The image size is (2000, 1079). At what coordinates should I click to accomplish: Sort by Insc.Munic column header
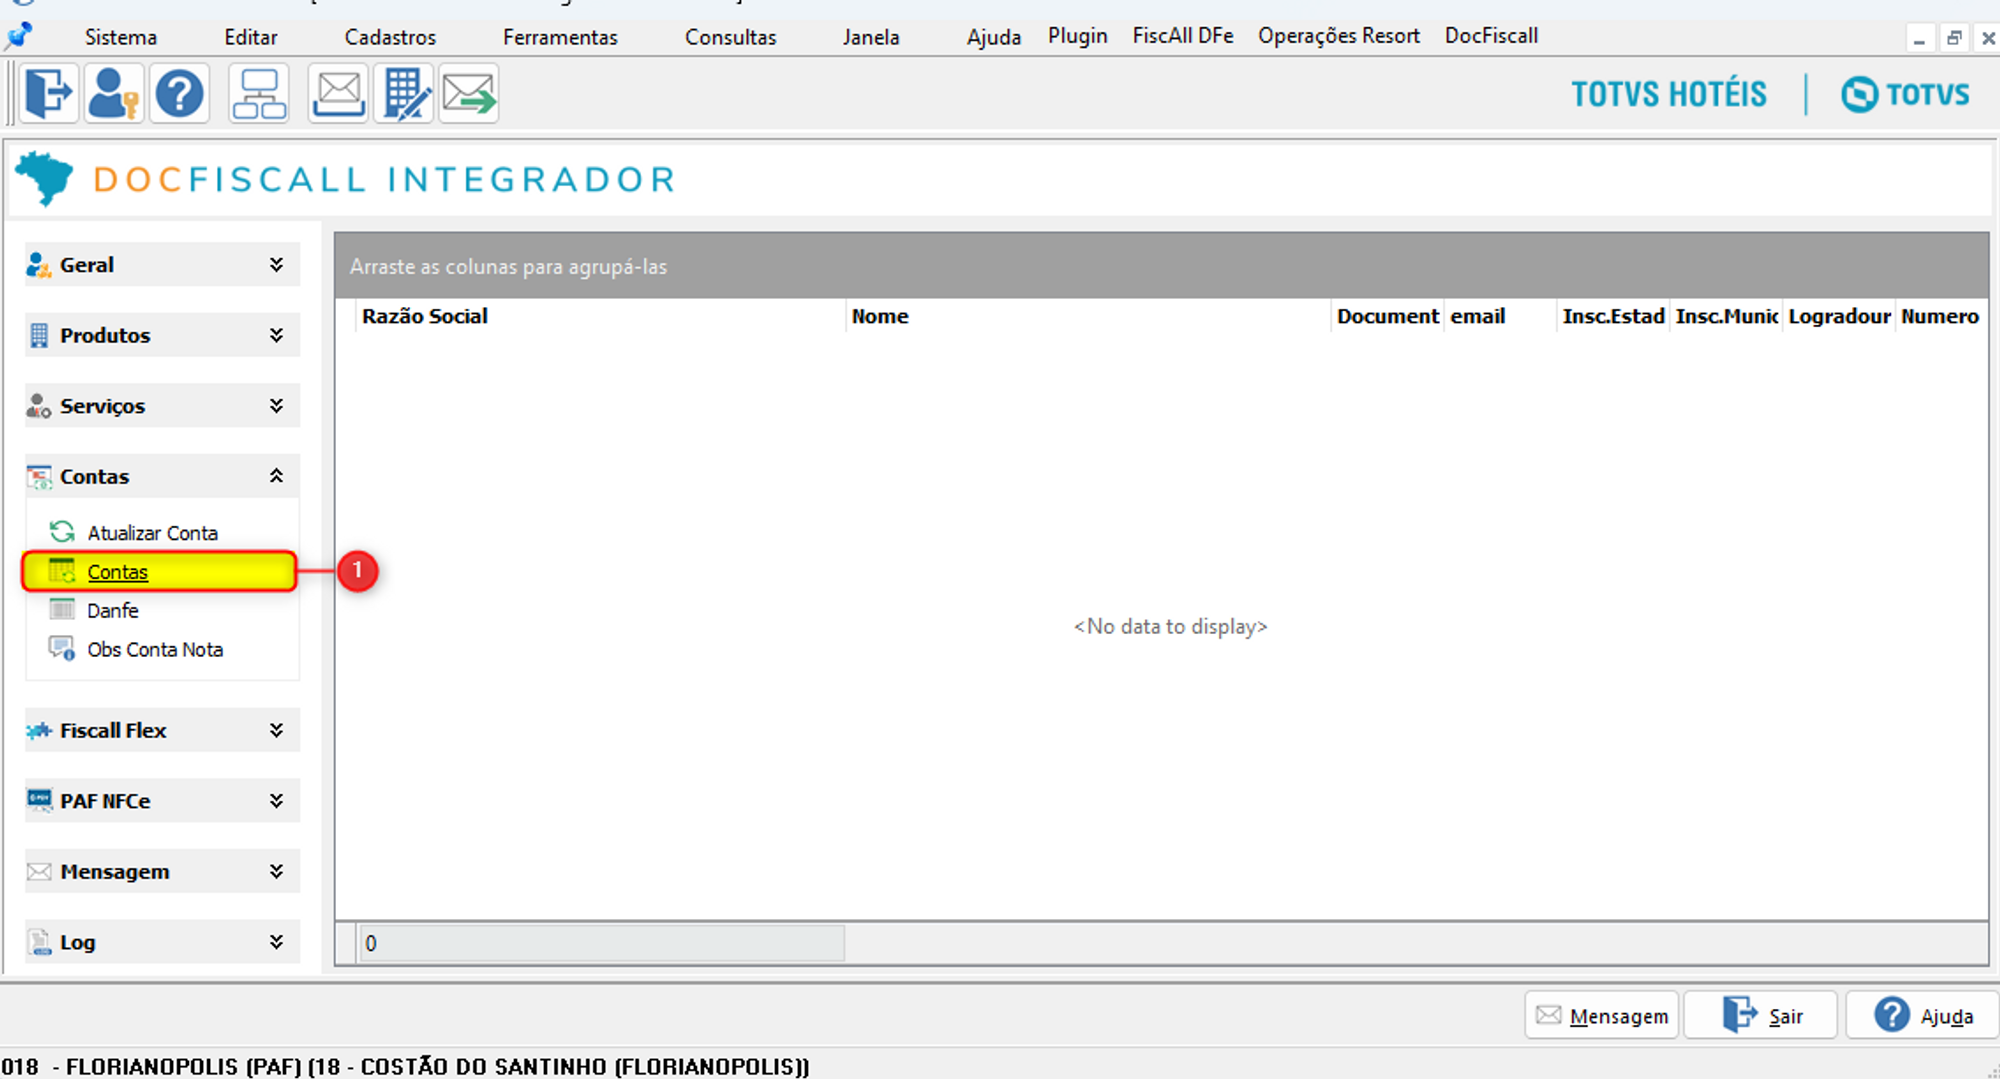point(1727,316)
